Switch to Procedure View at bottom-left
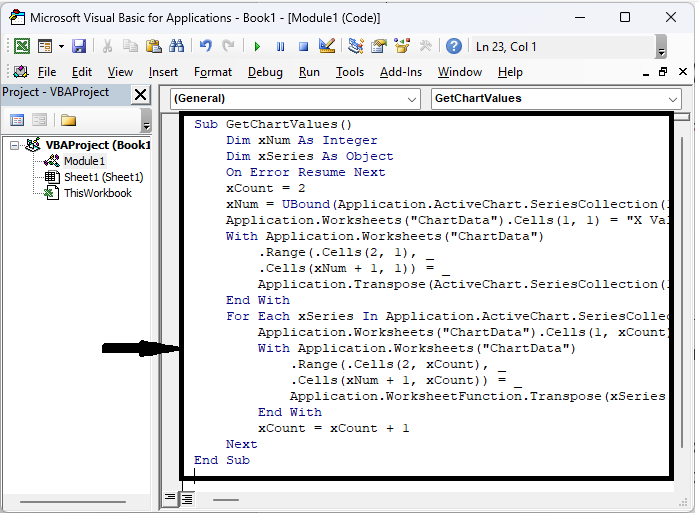 (170, 498)
